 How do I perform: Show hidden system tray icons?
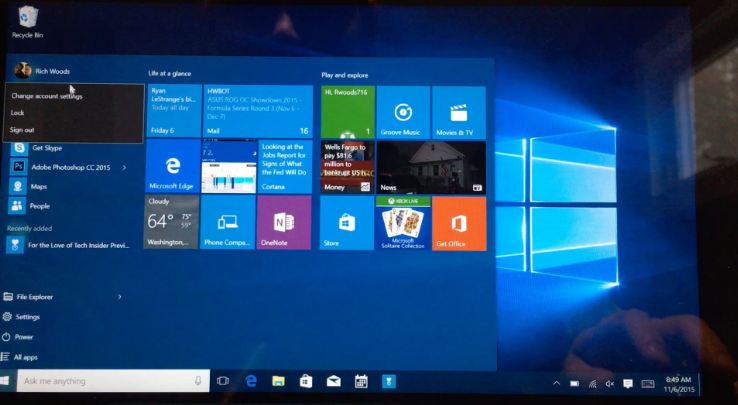[556, 383]
